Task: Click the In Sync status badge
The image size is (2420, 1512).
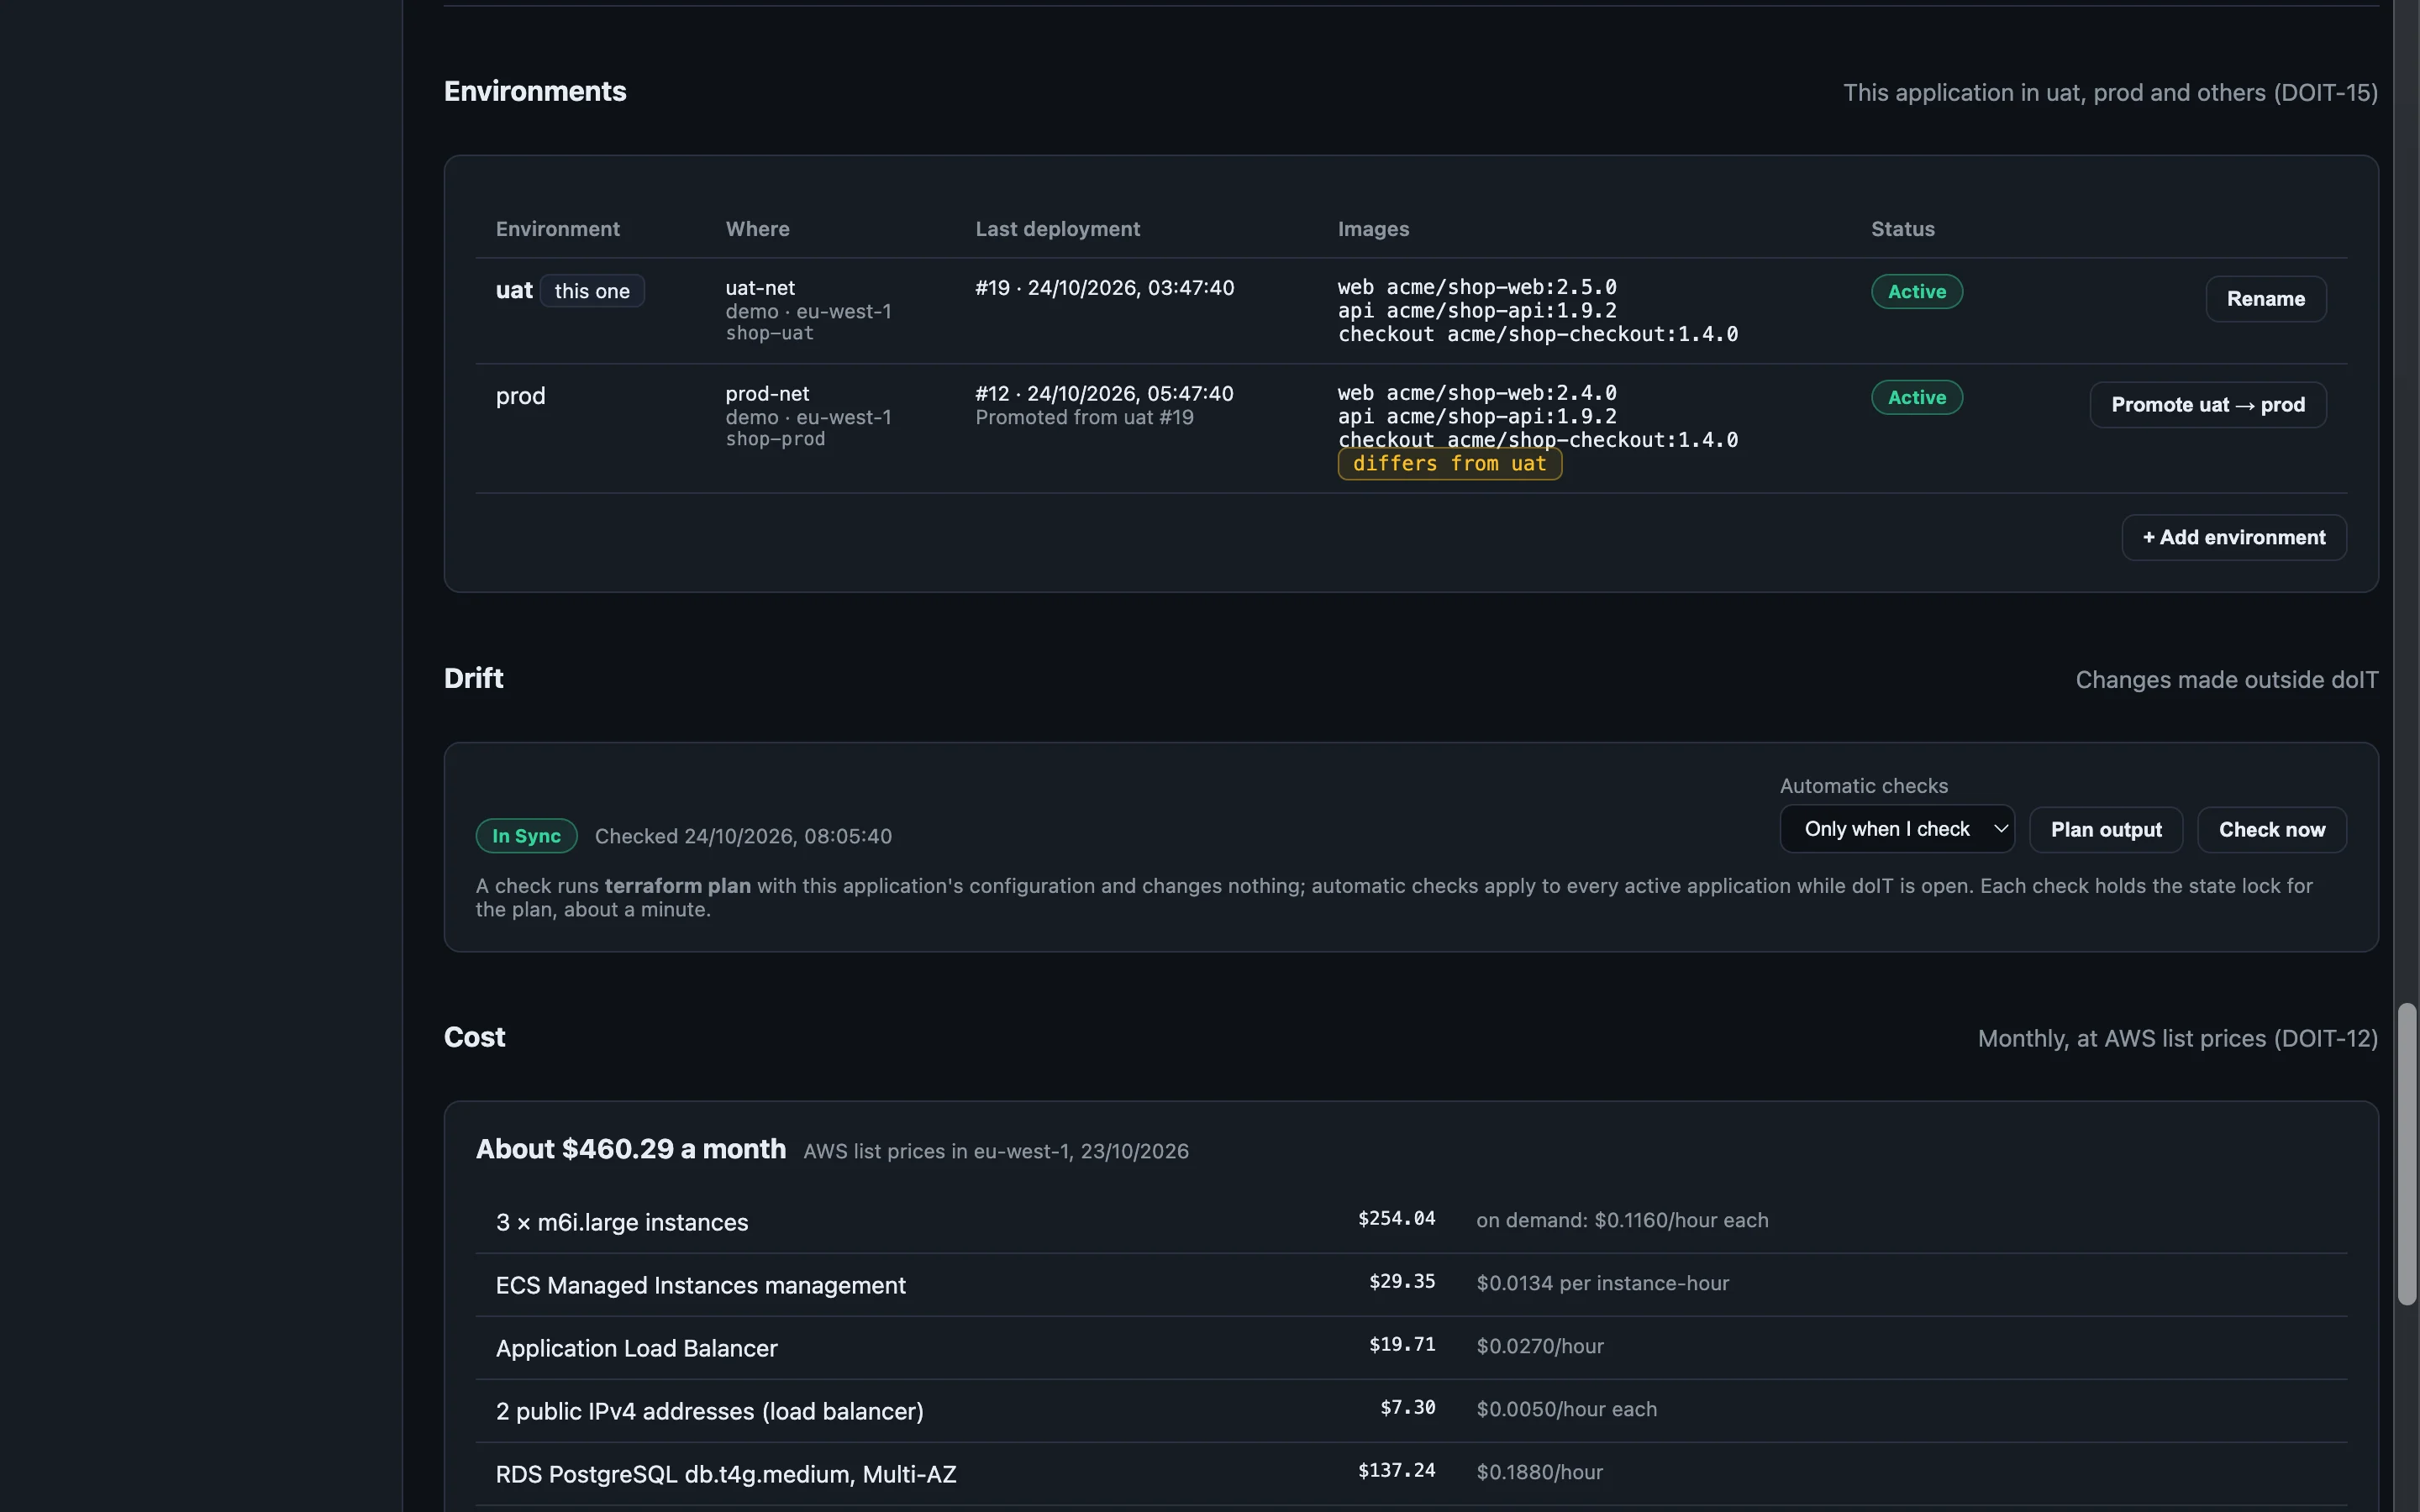Action: point(526,836)
